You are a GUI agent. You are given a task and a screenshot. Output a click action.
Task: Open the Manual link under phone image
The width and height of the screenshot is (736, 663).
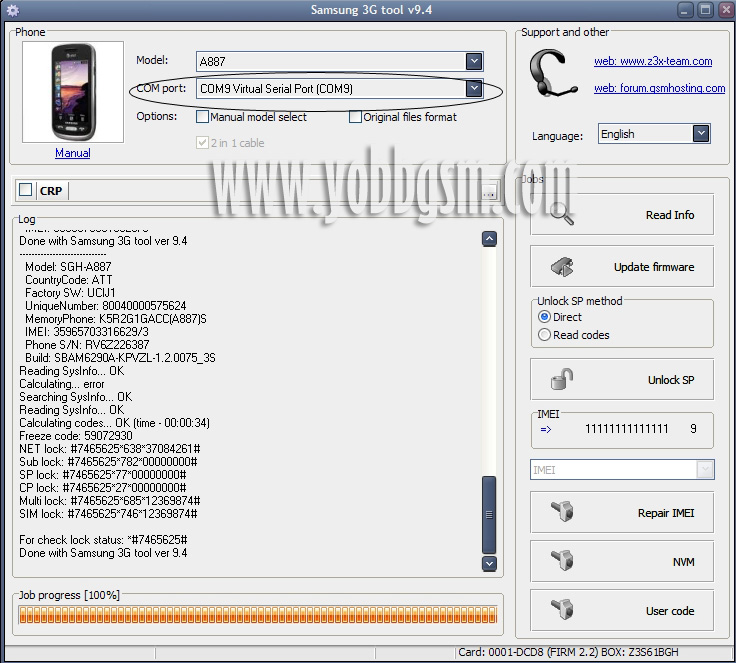73,153
